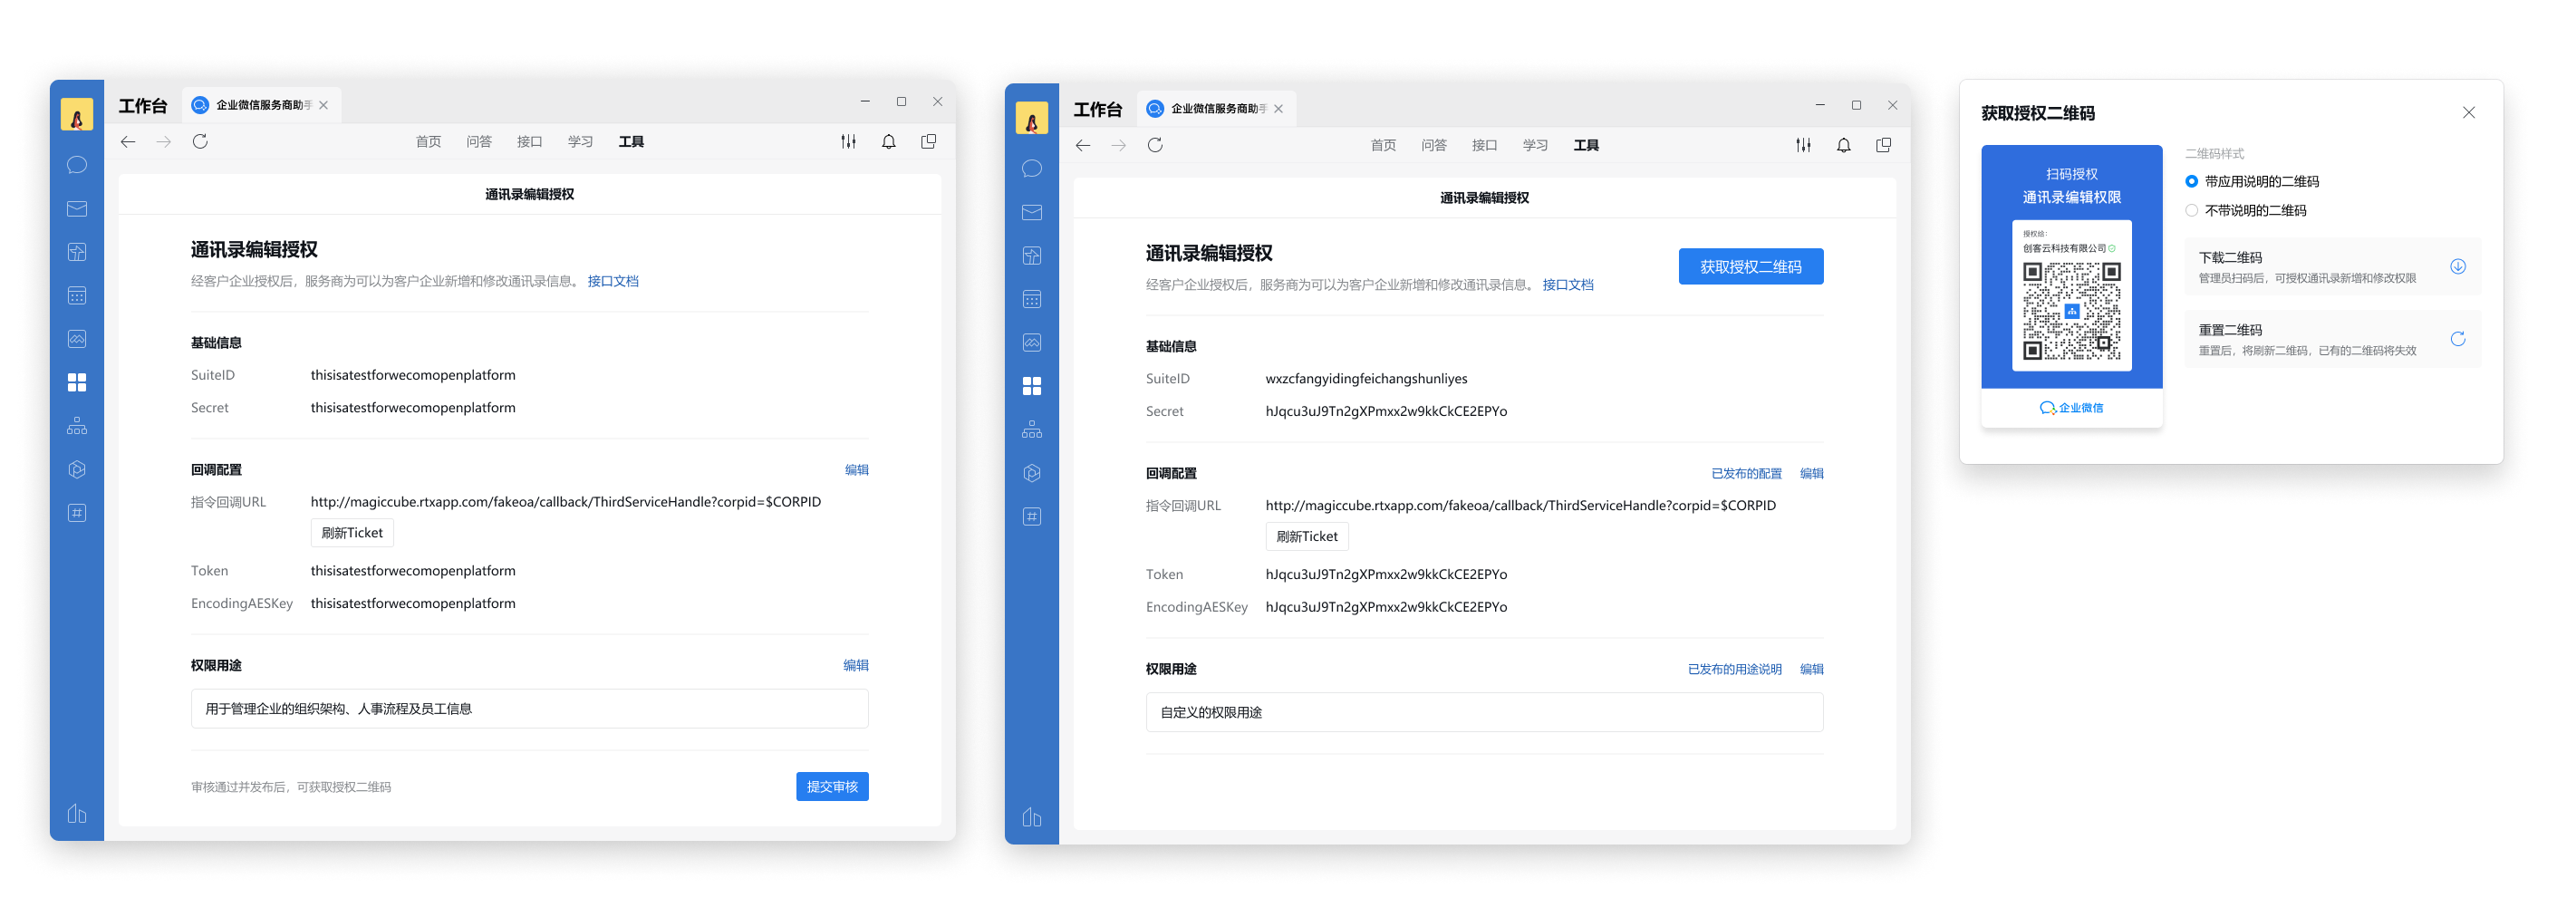
Task: Open 接口文档 link in left window
Action: pos(612,282)
